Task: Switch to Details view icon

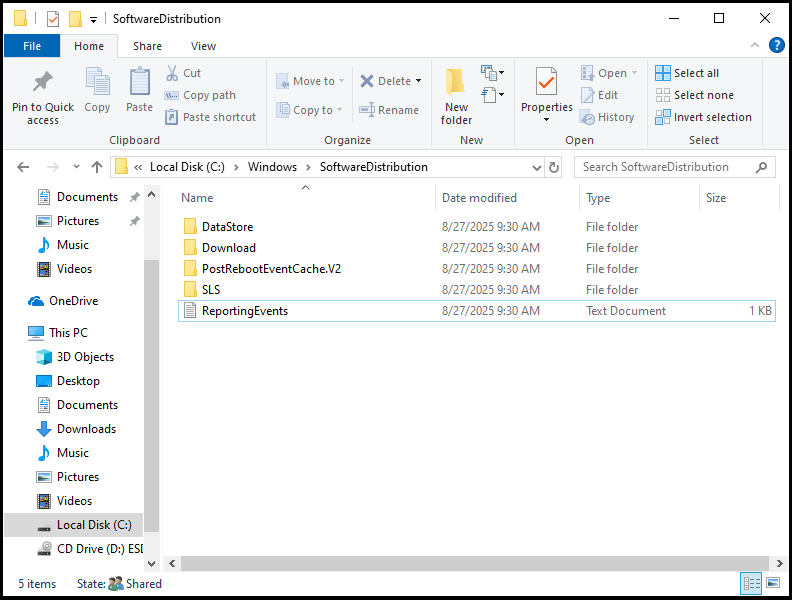Action: [751, 584]
